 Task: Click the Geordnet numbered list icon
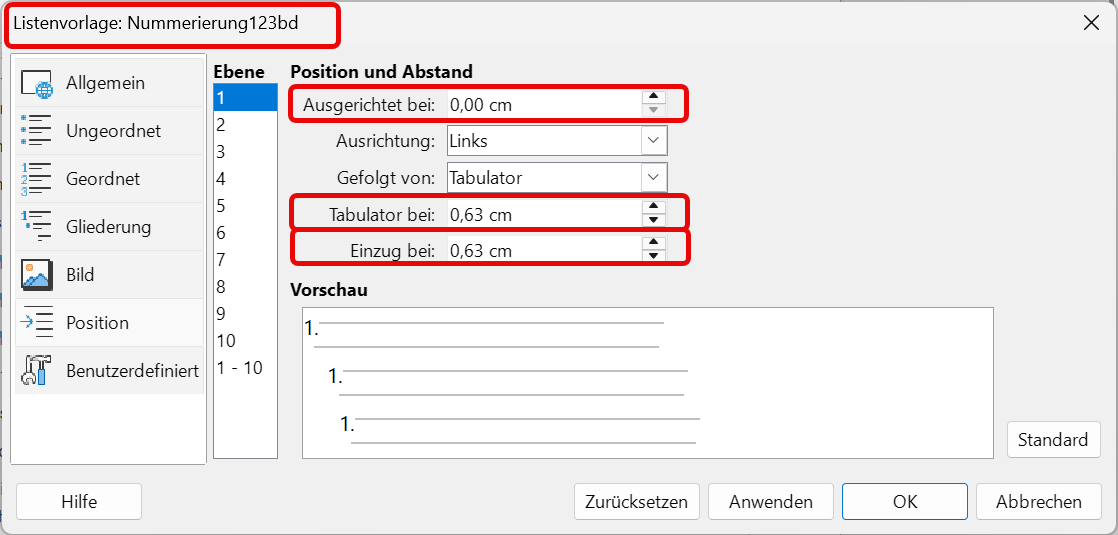(36, 179)
